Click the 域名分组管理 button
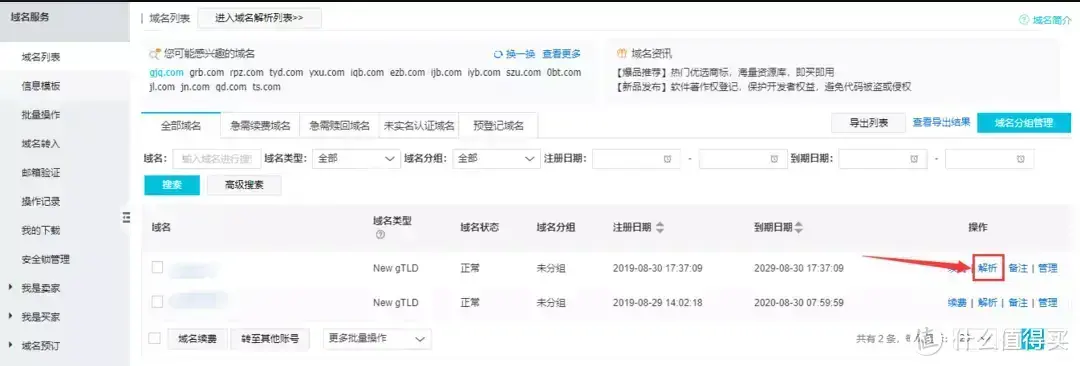 [x=1024, y=123]
